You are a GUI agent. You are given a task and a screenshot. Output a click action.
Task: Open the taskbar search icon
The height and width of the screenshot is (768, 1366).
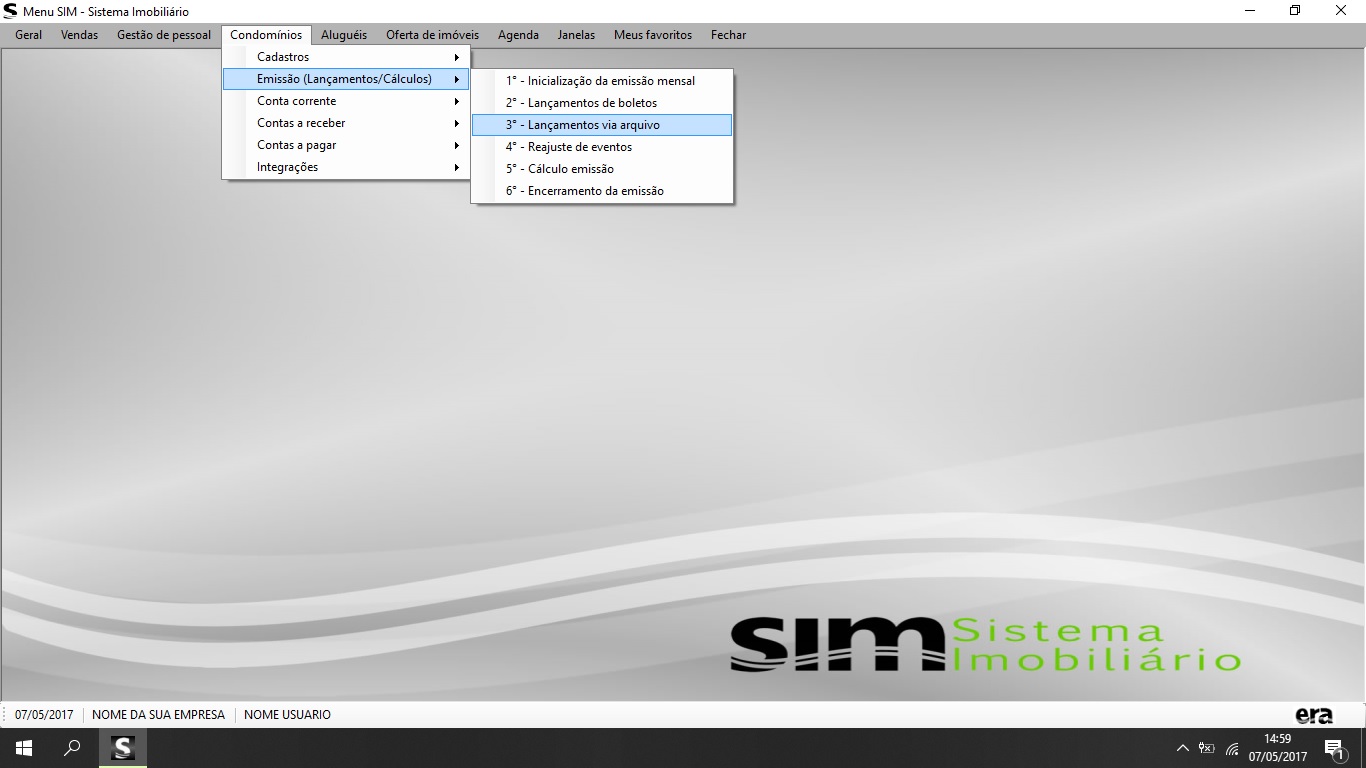(x=72, y=748)
